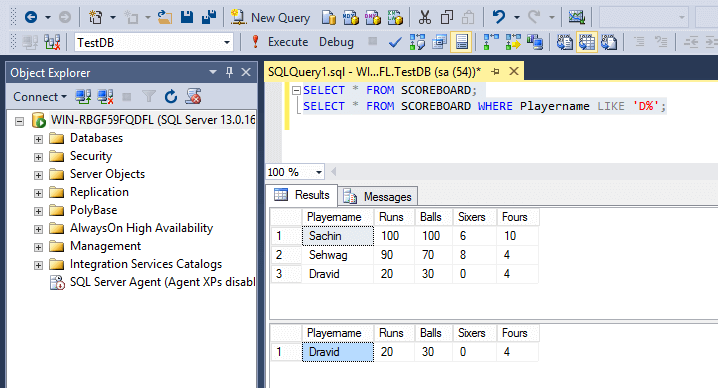The height and width of the screenshot is (388, 718).
Task: Navigate backward with the blue arrow
Action: [31, 17]
